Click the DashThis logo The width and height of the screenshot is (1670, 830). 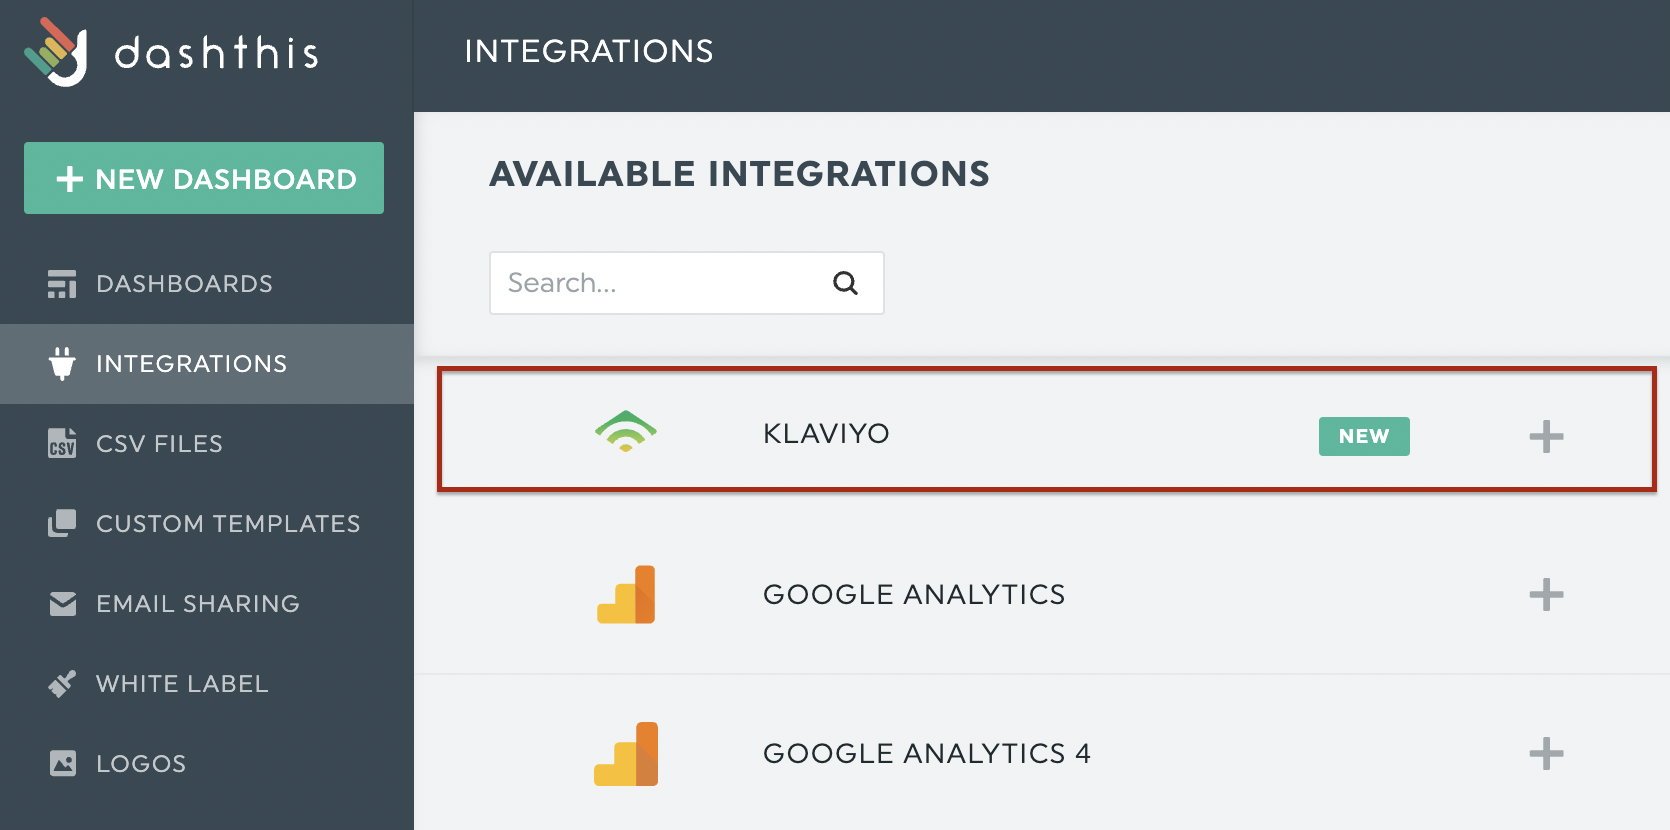(x=170, y=52)
